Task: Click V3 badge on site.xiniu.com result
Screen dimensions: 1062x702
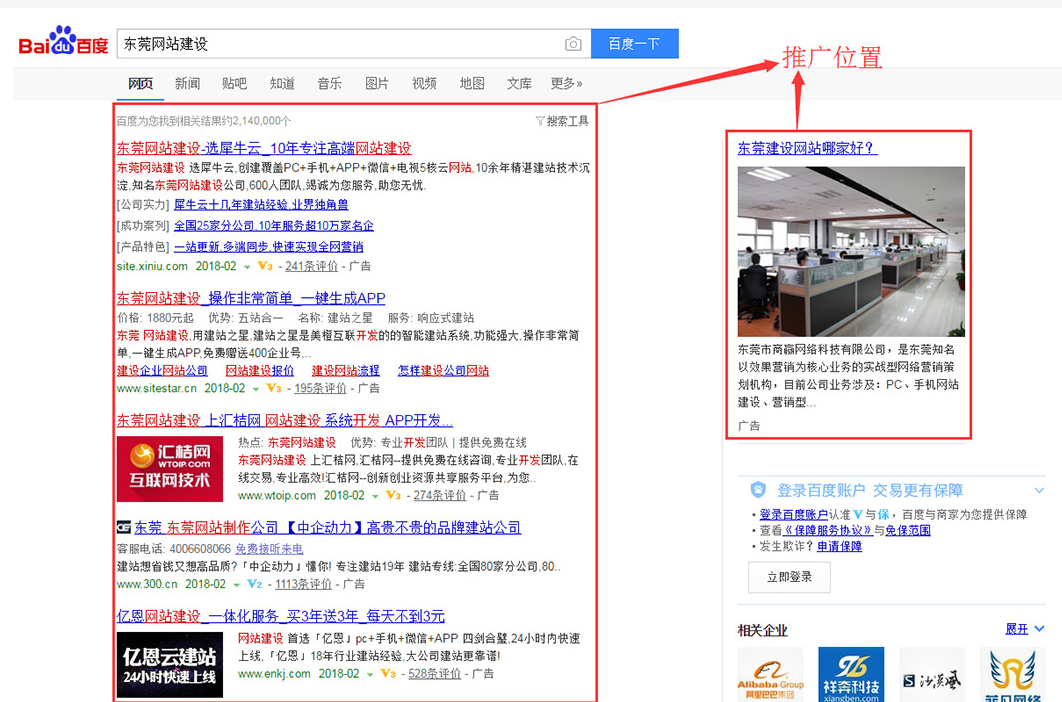Action: coord(265,266)
